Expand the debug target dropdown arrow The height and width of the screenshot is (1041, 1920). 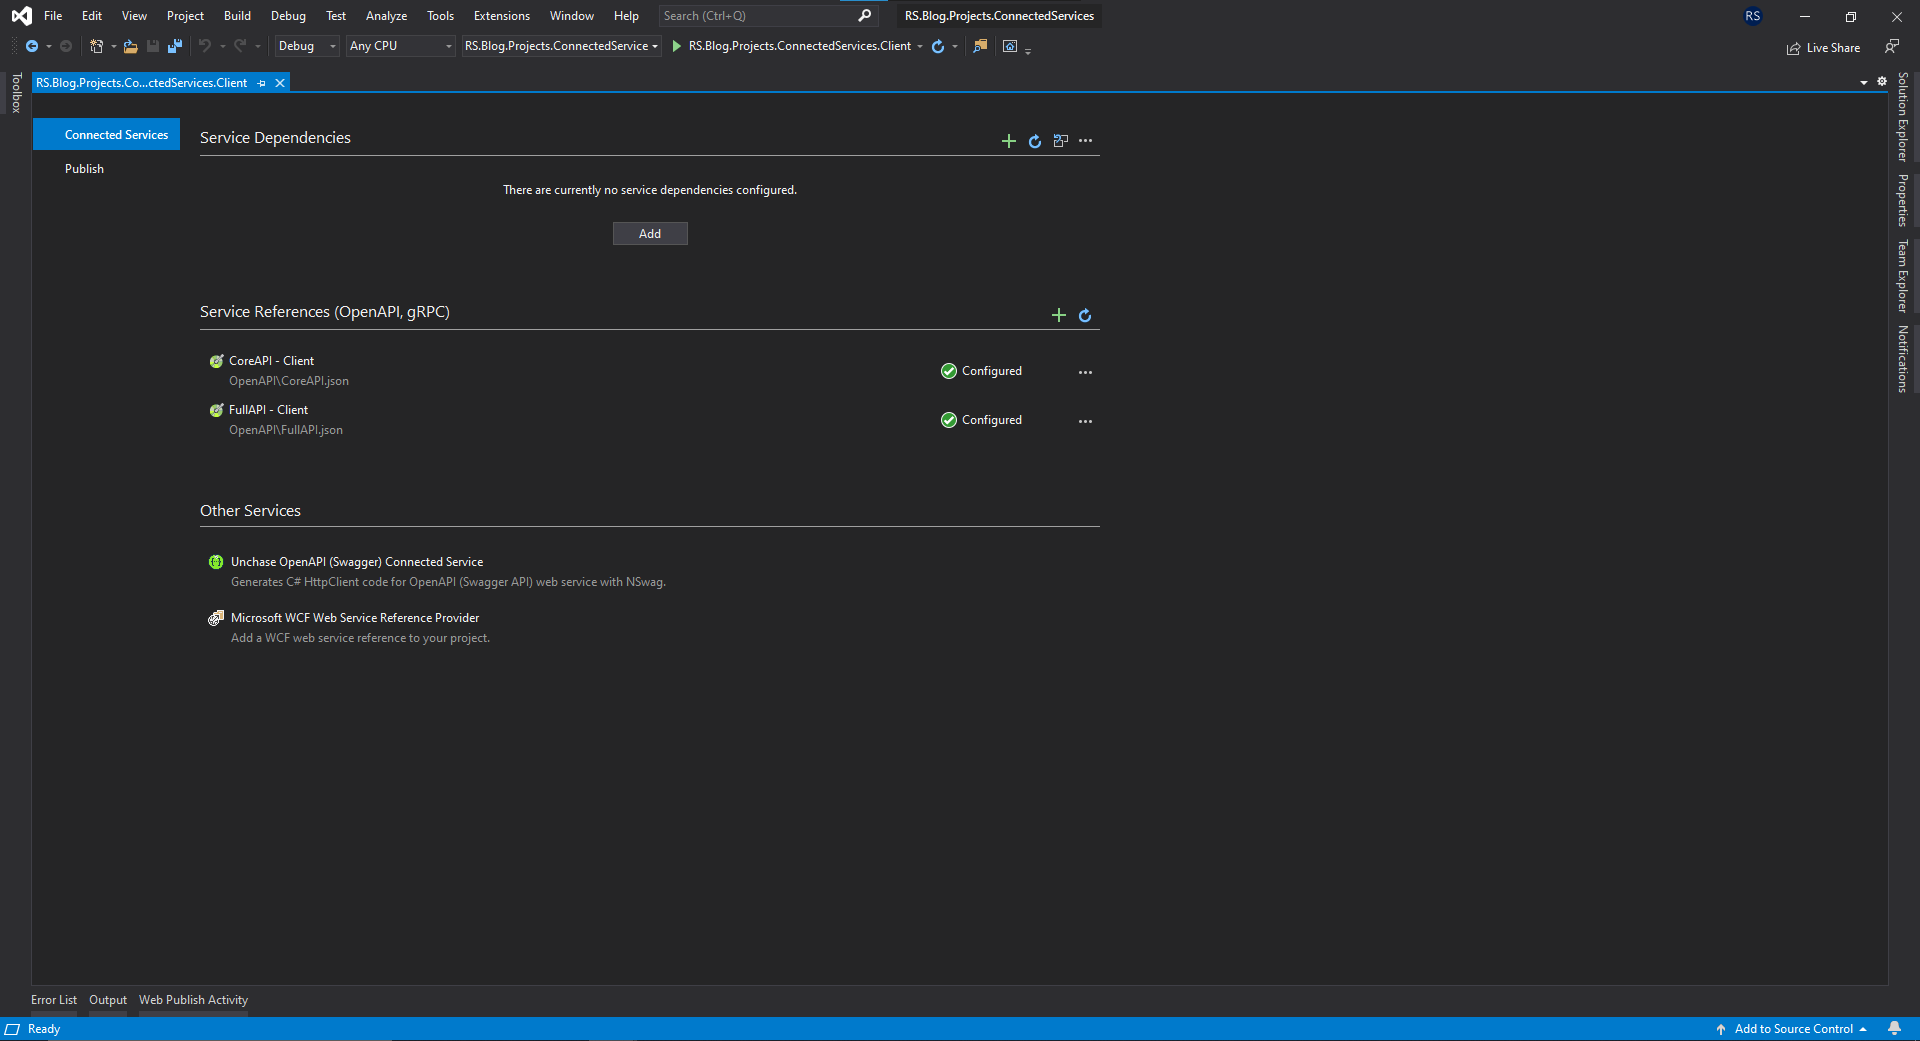click(920, 46)
